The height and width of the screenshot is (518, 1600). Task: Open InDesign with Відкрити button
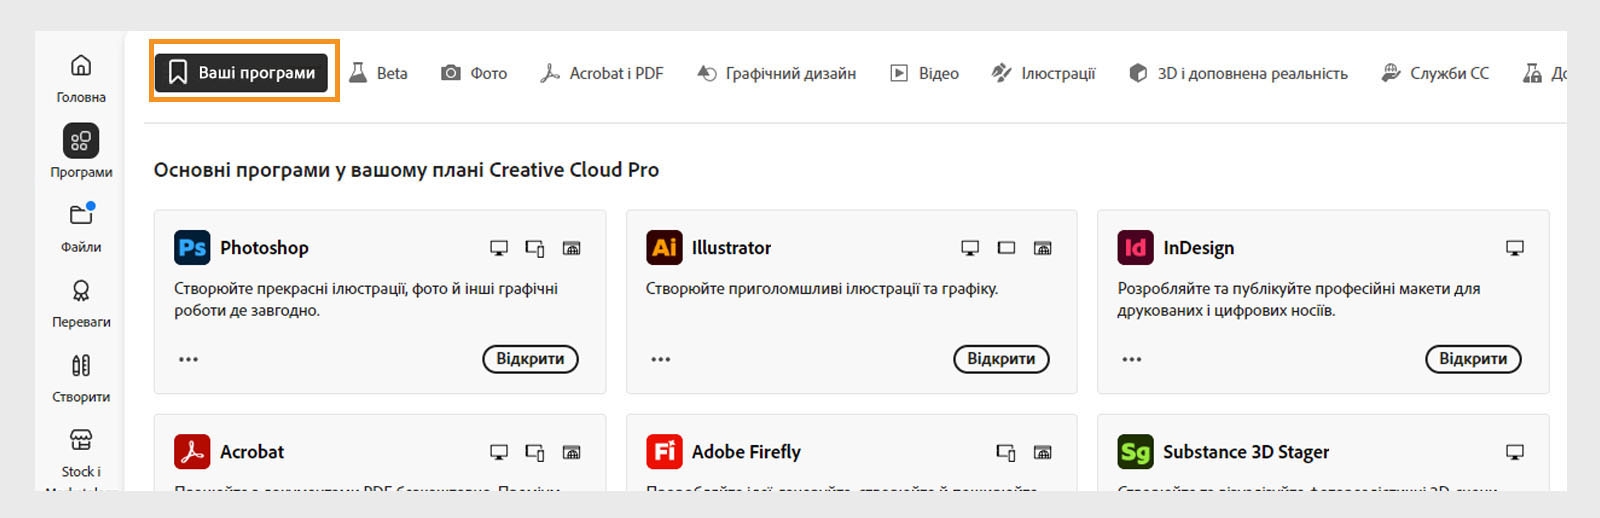[x=1473, y=359]
